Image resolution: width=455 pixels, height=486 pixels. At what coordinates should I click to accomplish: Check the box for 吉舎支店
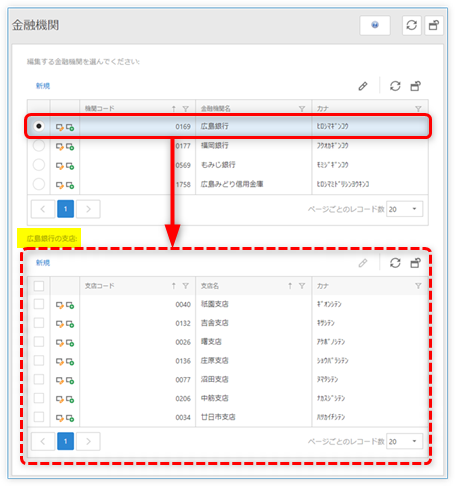coord(39,323)
